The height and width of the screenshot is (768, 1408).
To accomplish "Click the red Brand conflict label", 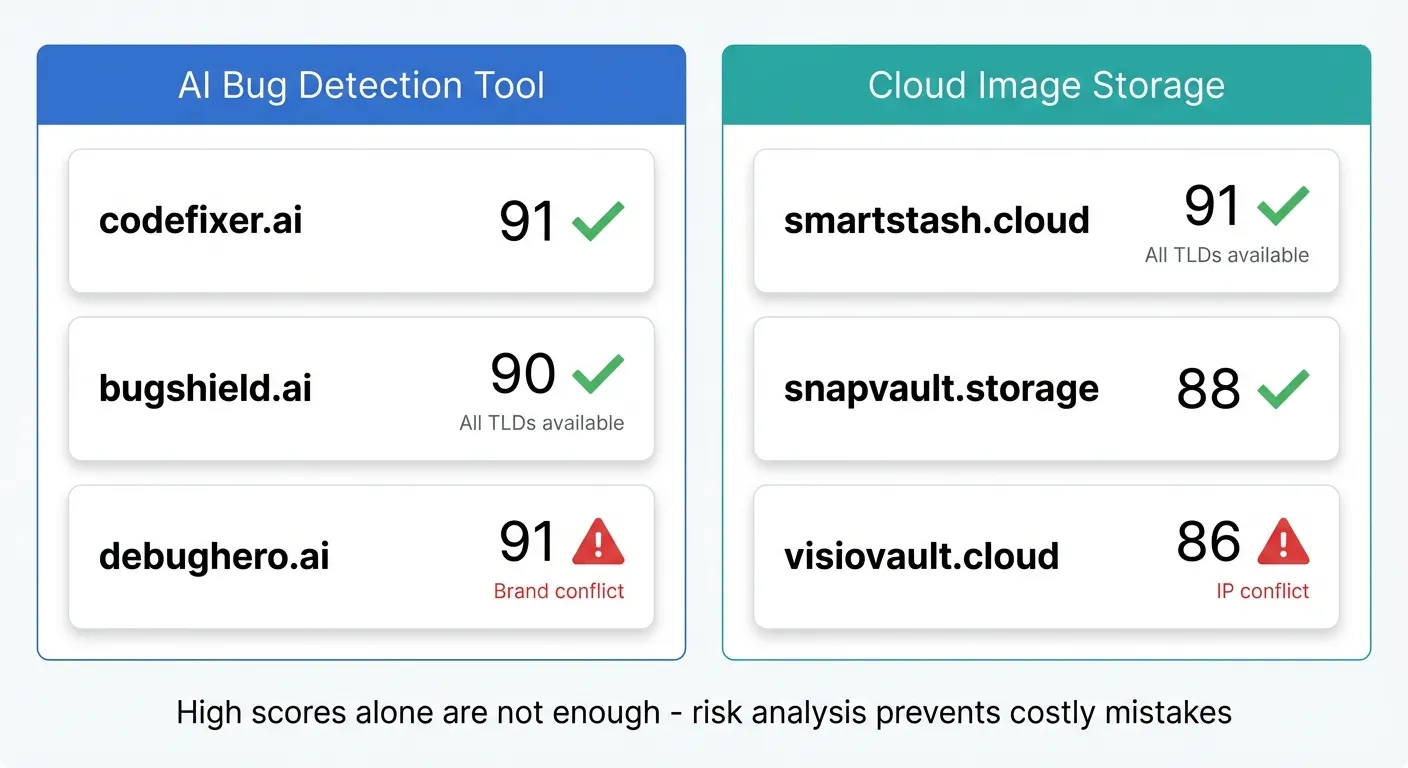I will [559, 591].
